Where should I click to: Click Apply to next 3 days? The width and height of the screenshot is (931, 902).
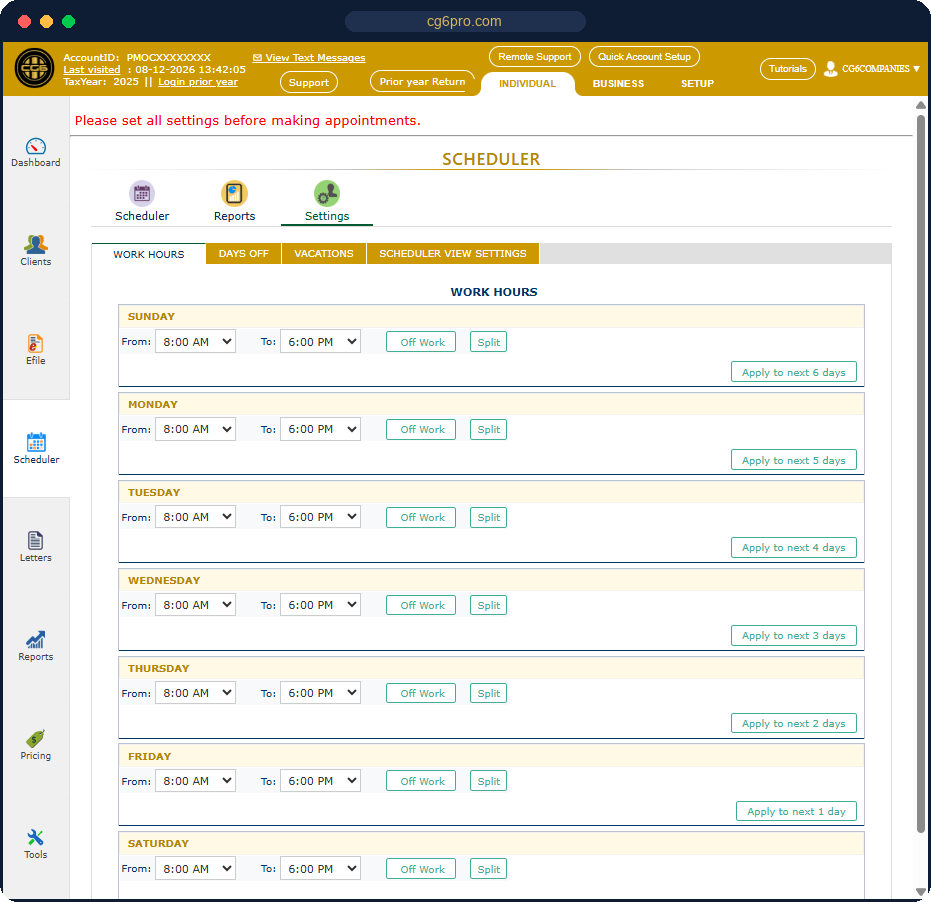(794, 635)
